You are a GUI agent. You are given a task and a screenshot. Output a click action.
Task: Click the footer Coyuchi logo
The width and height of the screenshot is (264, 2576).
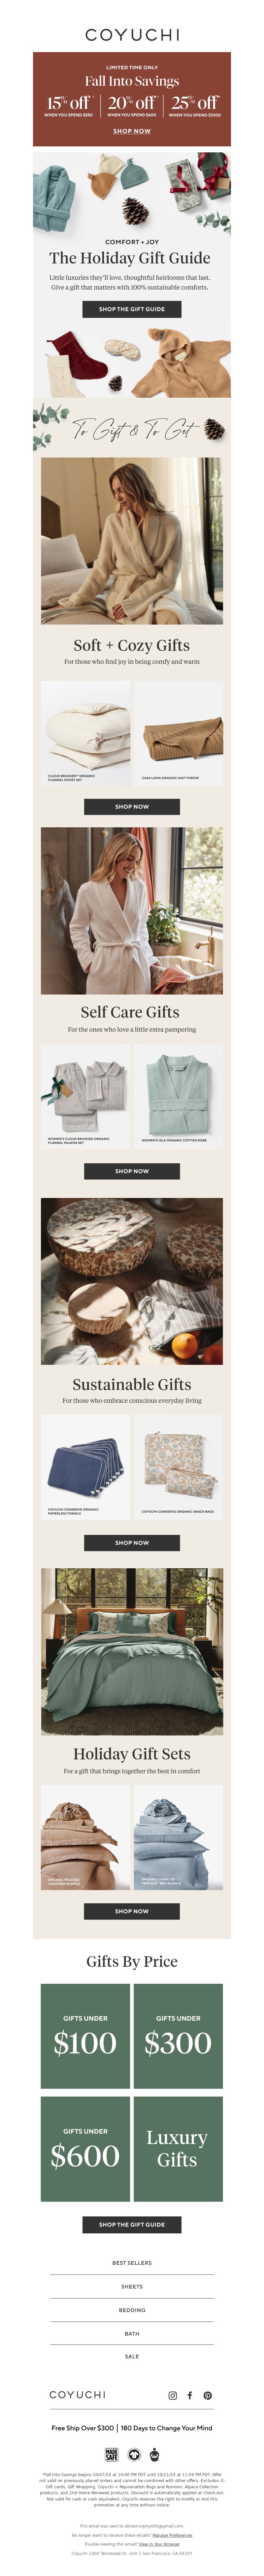[77, 2395]
